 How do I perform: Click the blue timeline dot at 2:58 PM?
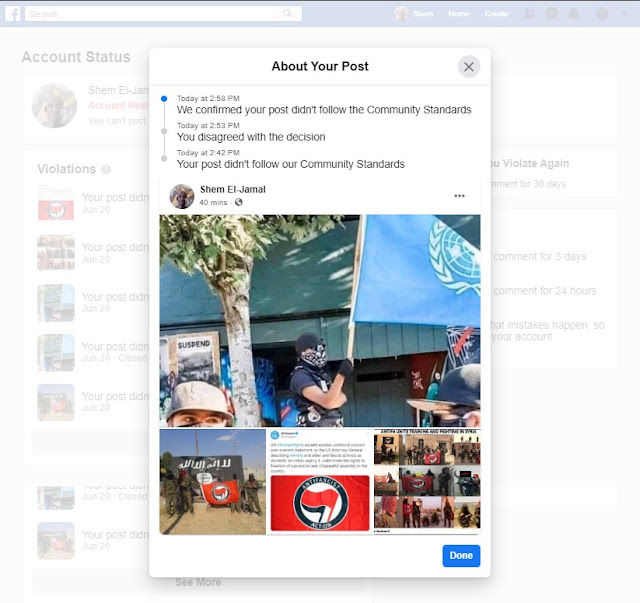(164, 98)
